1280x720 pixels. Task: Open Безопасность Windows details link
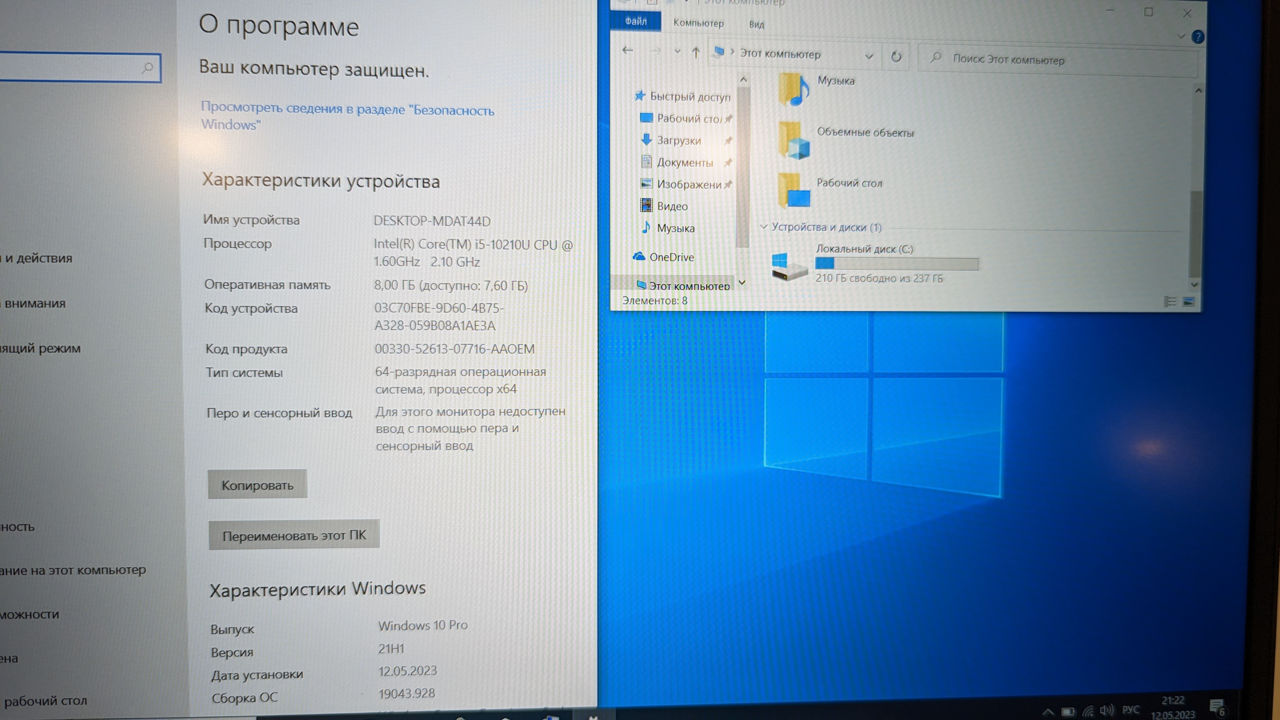pos(347,116)
